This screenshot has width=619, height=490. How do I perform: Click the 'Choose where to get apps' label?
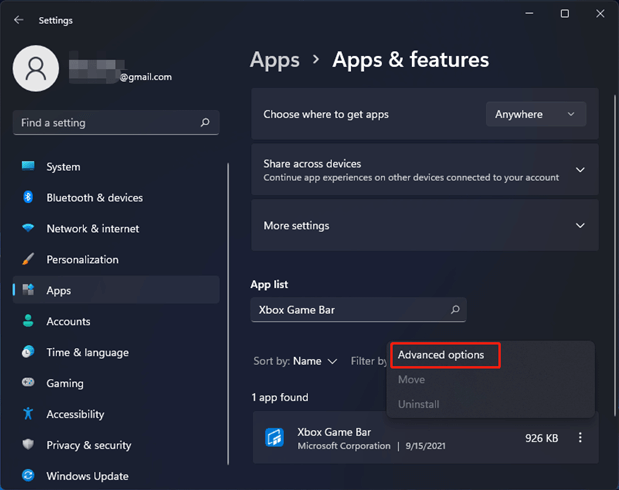pos(326,114)
